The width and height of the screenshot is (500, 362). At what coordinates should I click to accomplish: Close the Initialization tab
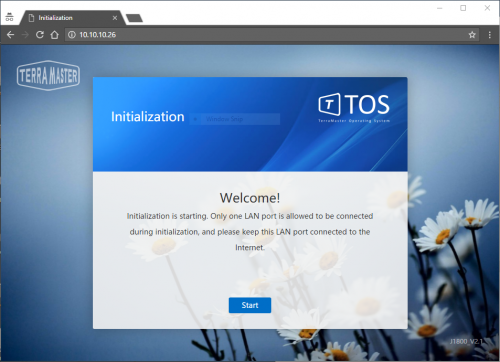[115, 18]
